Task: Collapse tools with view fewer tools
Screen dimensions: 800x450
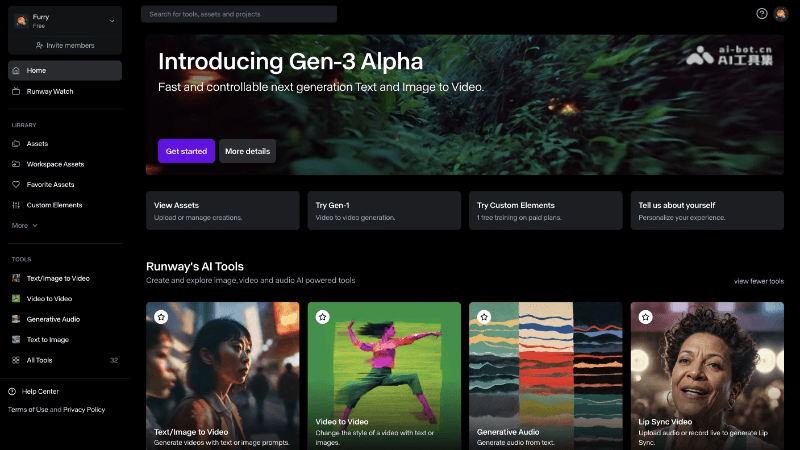Action: click(758, 281)
